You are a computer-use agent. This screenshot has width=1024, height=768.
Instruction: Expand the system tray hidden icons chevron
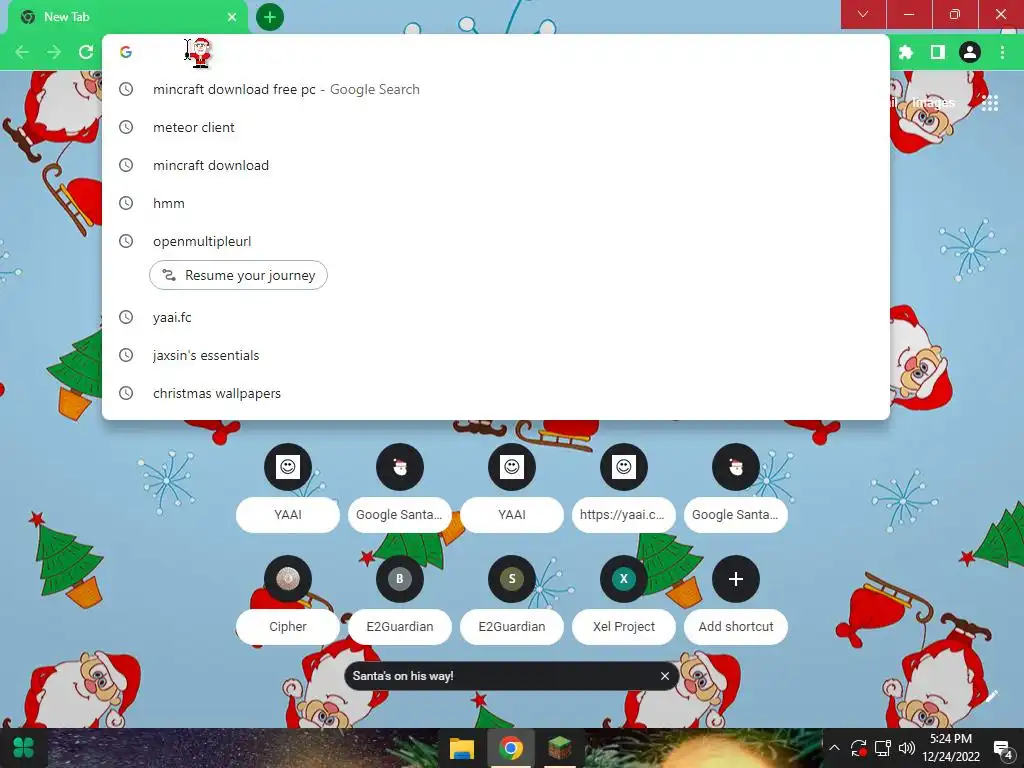[x=834, y=748]
